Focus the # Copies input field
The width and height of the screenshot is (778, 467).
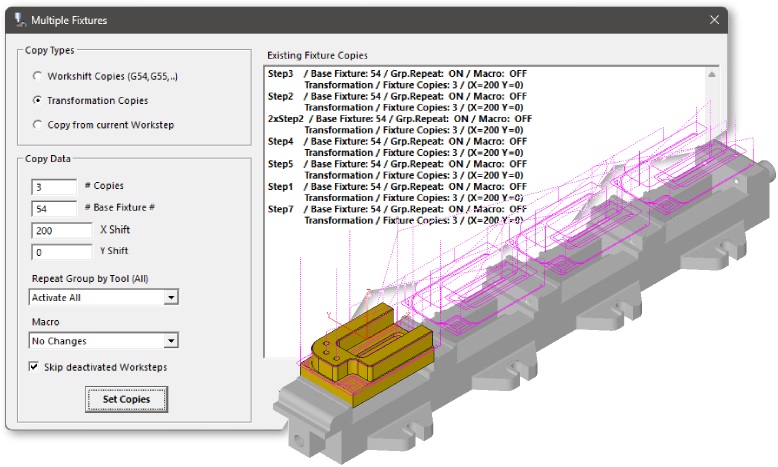pos(54,187)
